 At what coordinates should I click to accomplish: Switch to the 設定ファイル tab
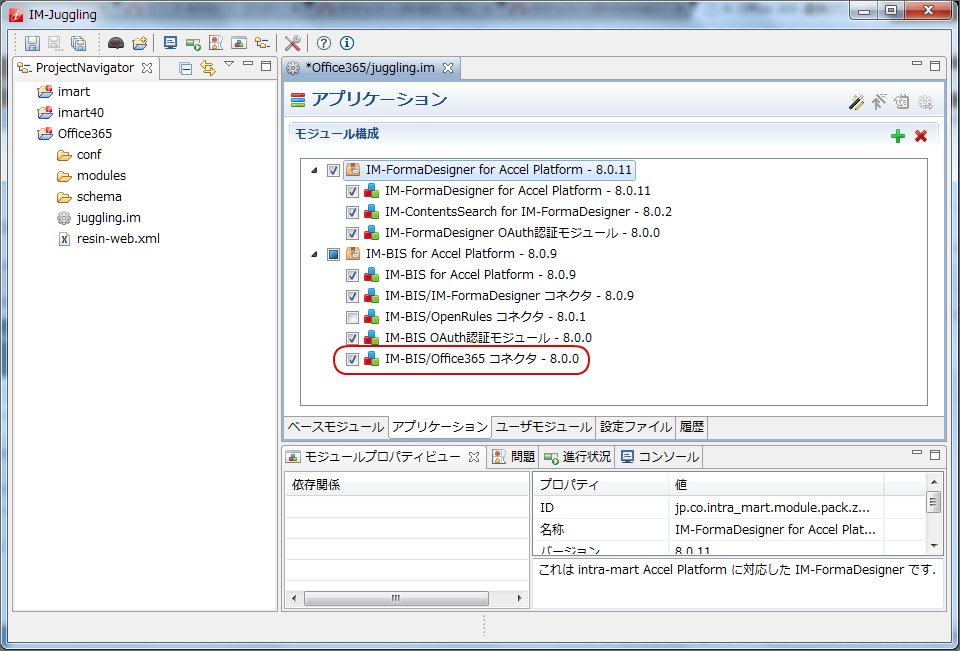[636, 427]
